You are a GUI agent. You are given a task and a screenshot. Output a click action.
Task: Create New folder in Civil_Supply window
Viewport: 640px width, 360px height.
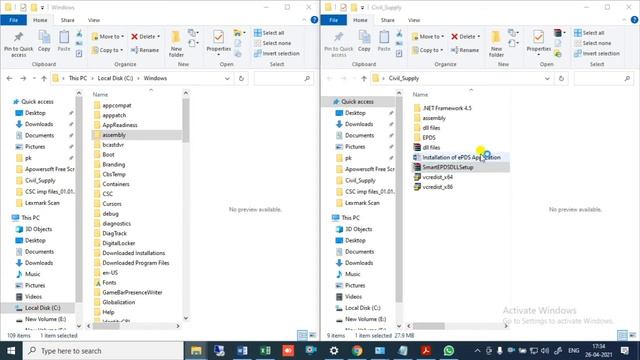[496, 44]
